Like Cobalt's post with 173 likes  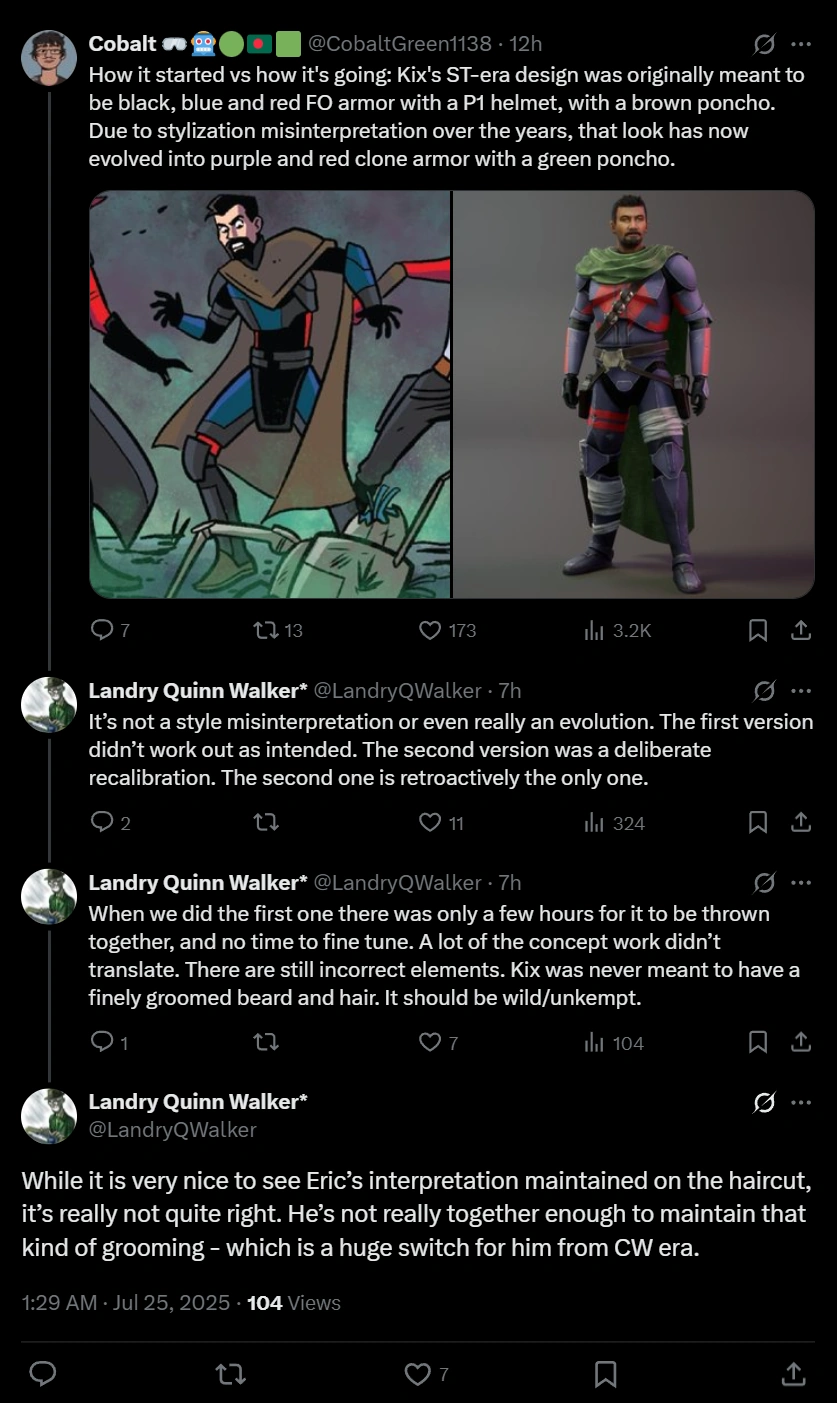pyautogui.click(x=430, y=630)
